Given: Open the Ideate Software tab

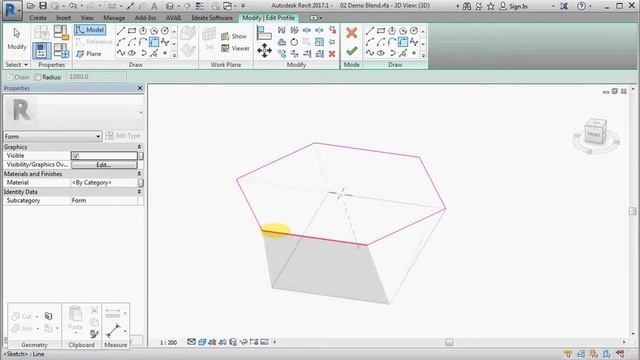Looking at the screenshot, I should pos(212,18).
